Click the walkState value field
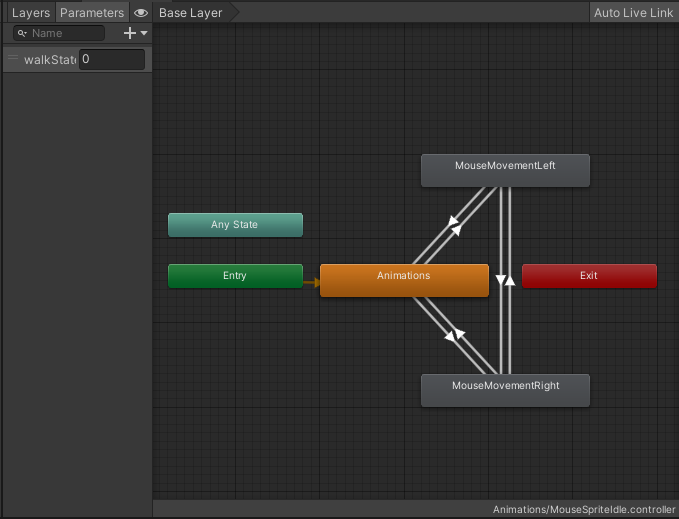This screenshot has height=519, width=679. [x=111, y=60]
